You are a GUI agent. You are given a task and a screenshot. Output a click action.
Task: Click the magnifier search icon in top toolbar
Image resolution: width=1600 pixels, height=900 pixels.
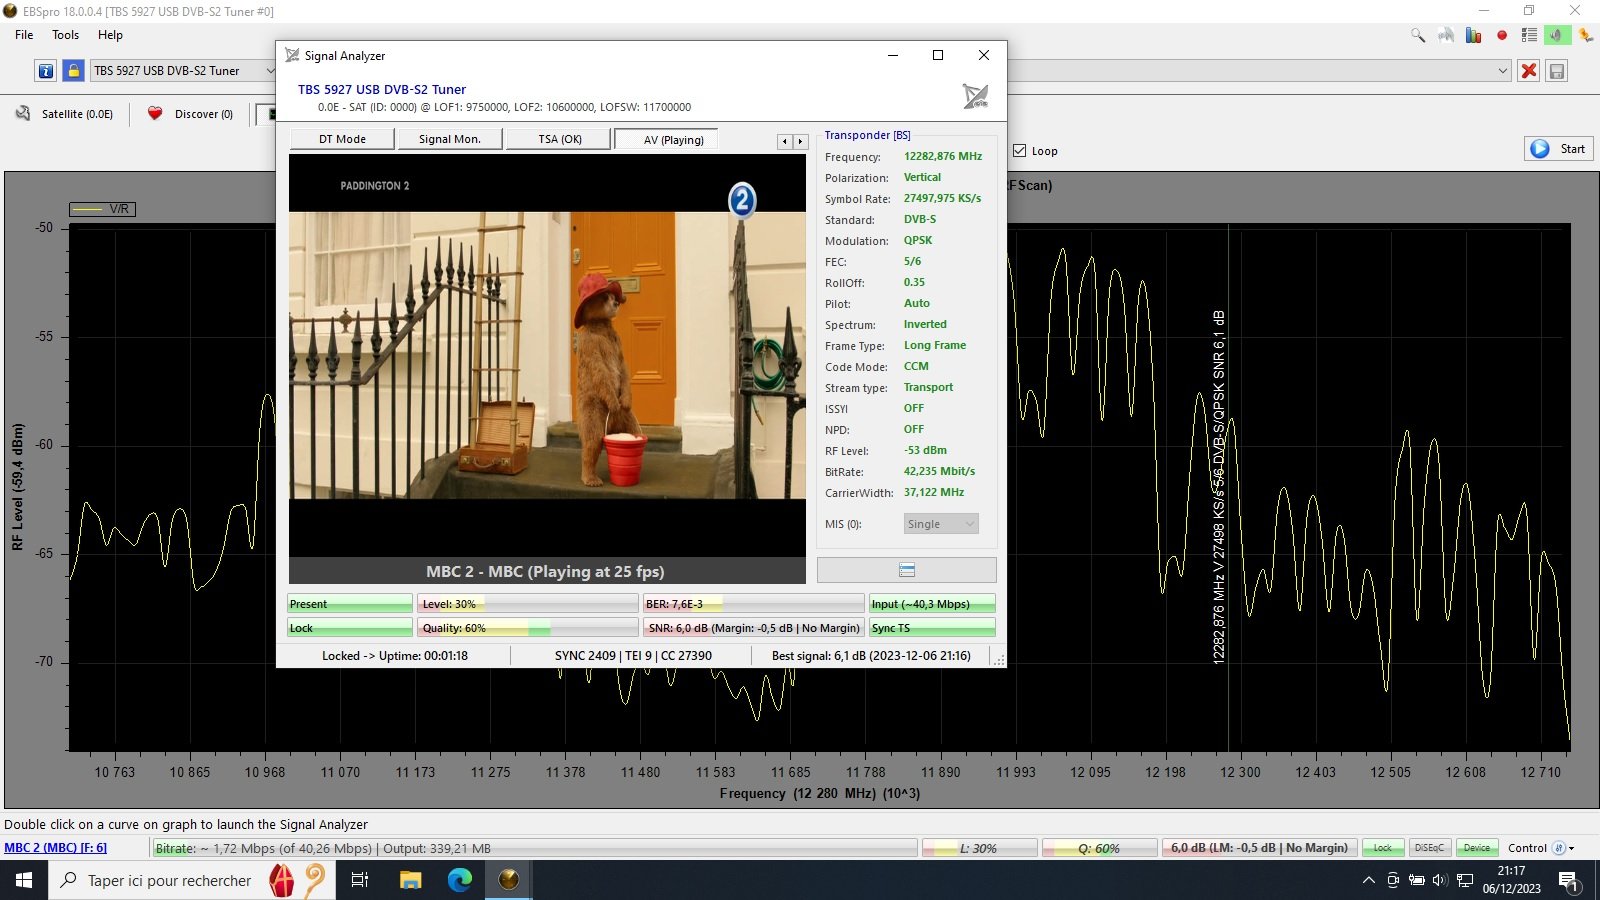tap(1418, 35)
